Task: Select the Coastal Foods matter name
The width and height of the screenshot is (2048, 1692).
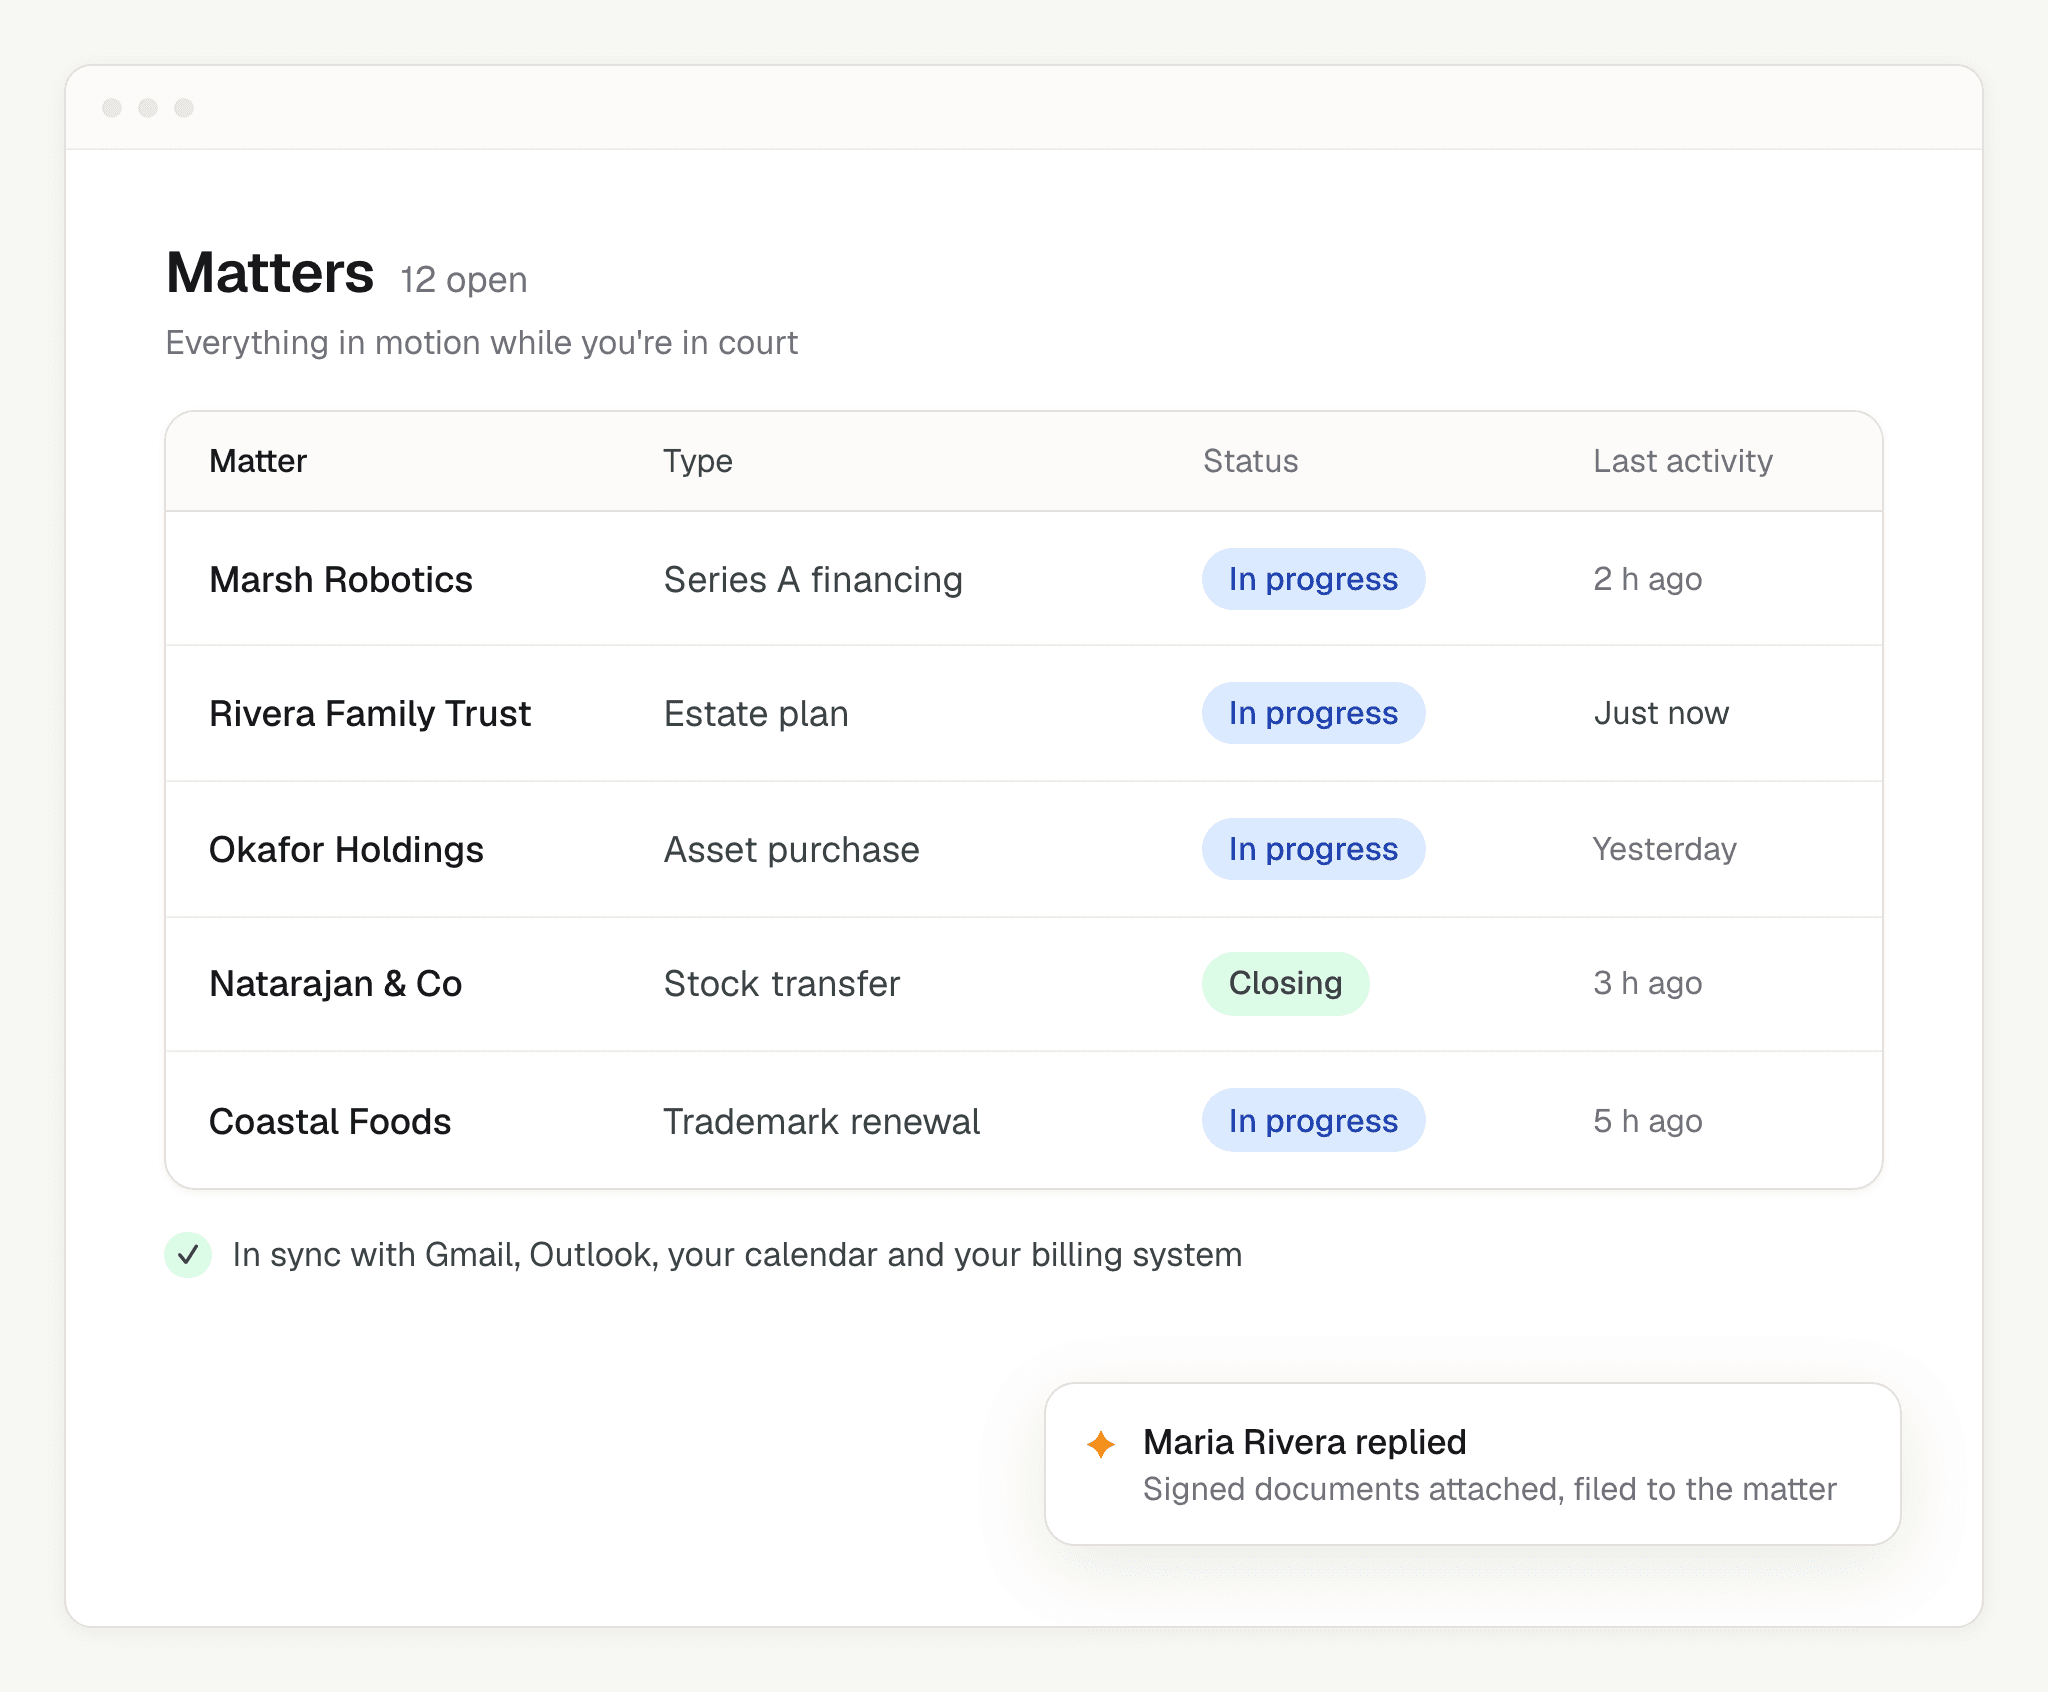Action: point(330,1122)
